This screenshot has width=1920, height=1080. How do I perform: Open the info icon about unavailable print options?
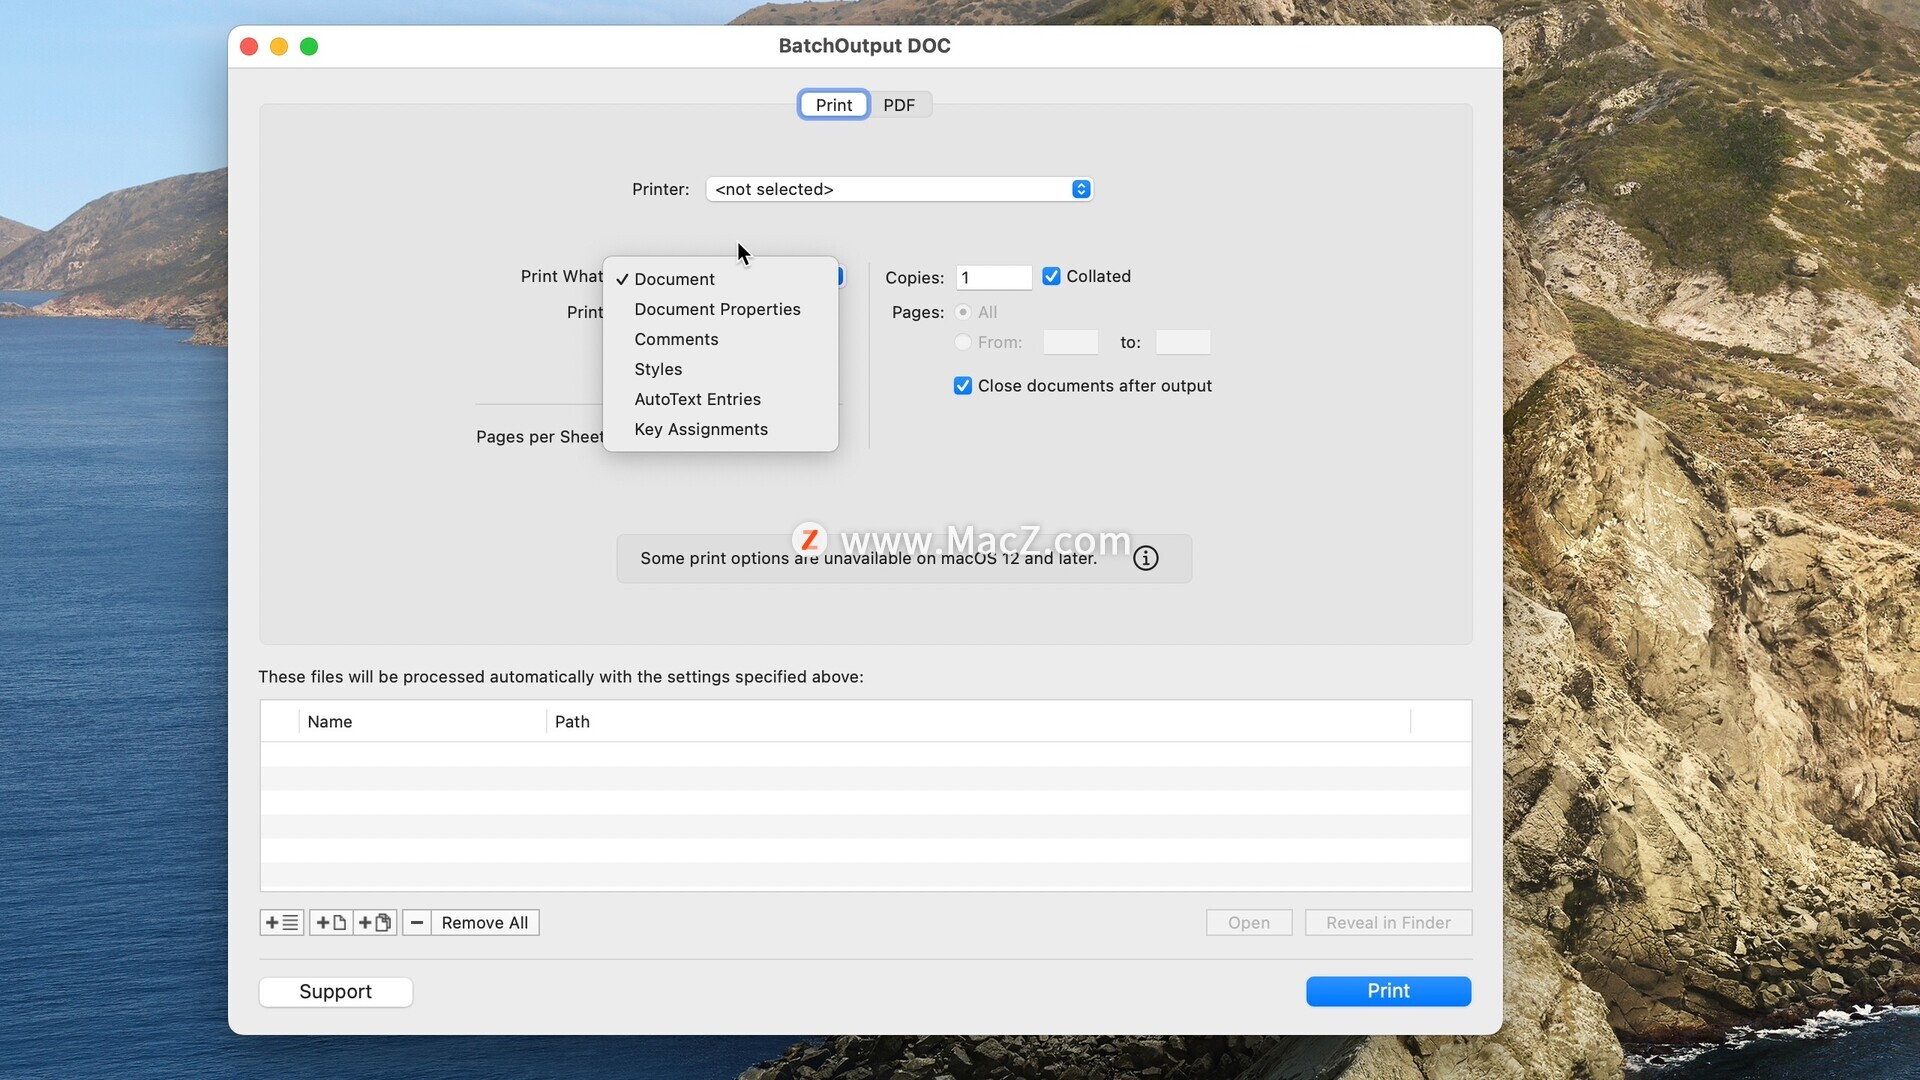[1146, 558]
